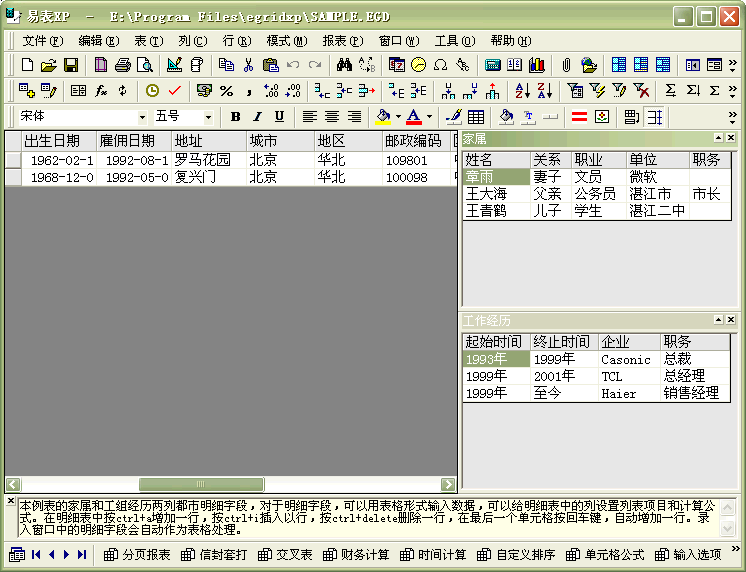
Task: Open the 报表(P) menu
Action: [343, 41]
